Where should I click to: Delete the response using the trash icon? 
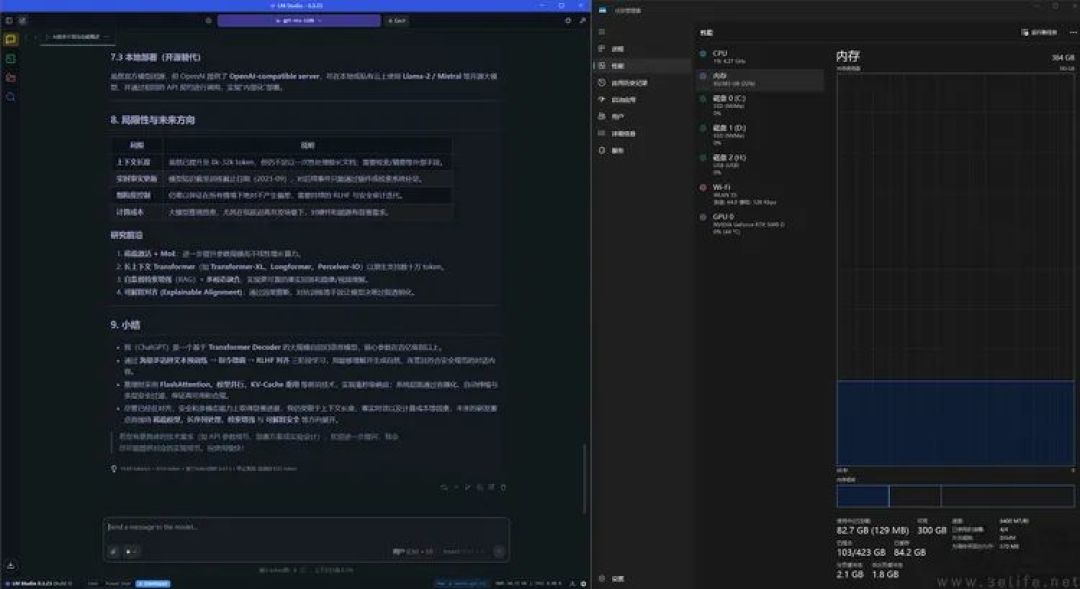click(x=503, y=487)
